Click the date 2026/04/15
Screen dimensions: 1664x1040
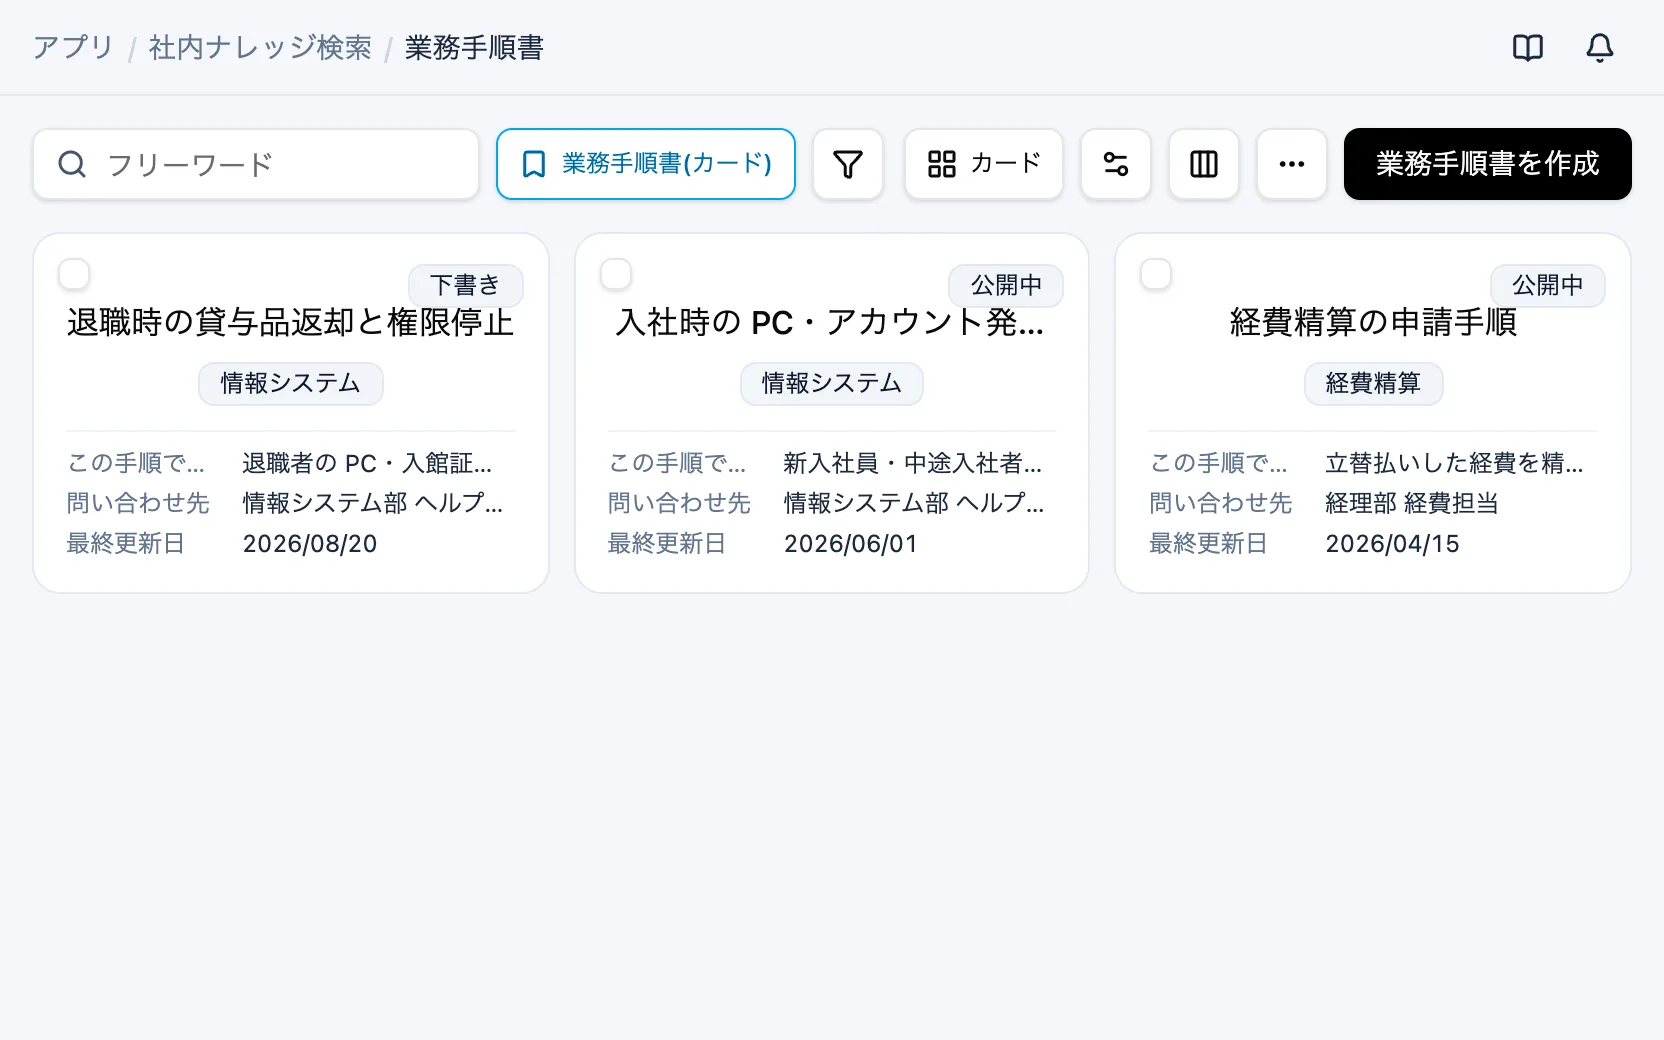1392,544
